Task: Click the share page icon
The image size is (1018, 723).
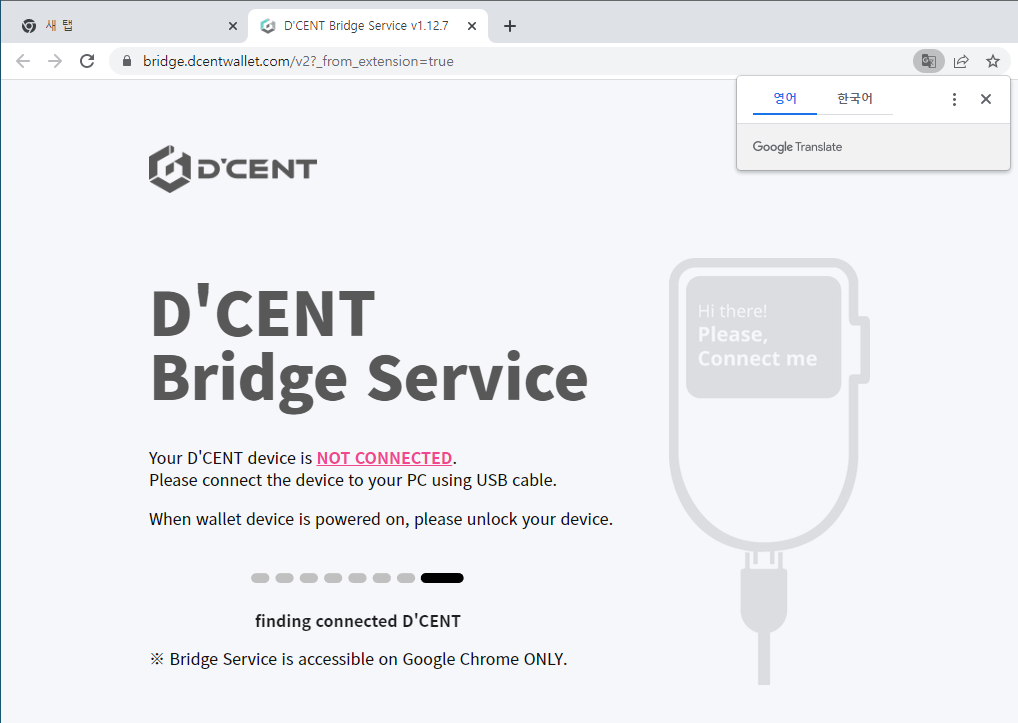Action: click(x=961, y=61)
